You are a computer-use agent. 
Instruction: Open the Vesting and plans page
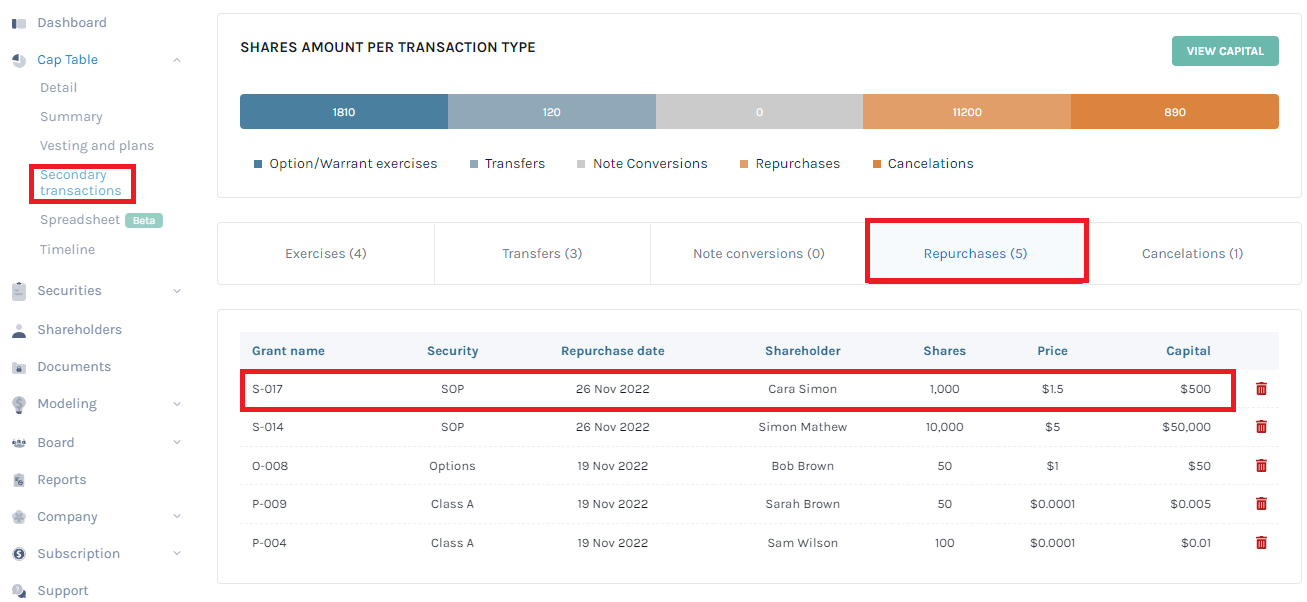pos(96,145)
